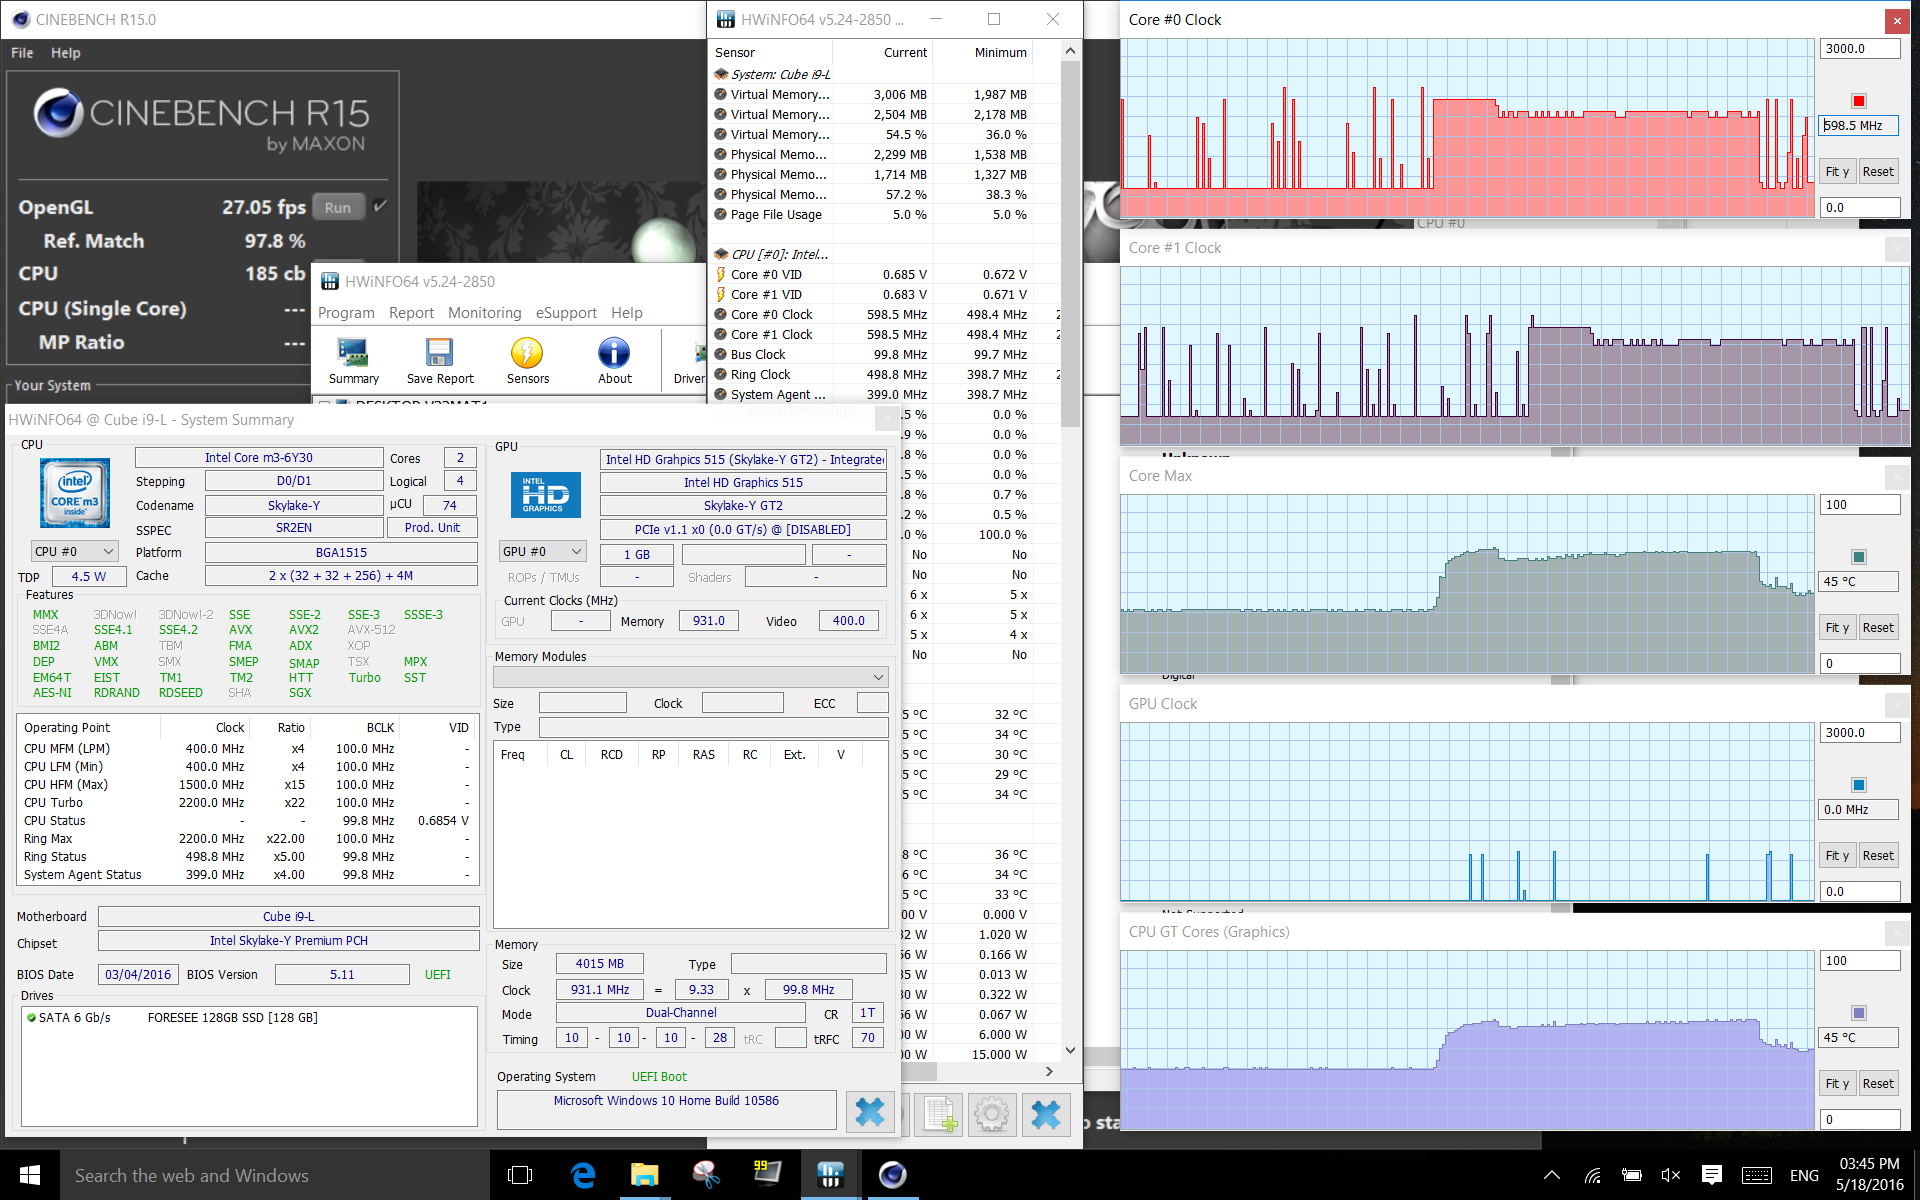Open HWiNFO64 Monitoring menu

click(x=484, y=313)
